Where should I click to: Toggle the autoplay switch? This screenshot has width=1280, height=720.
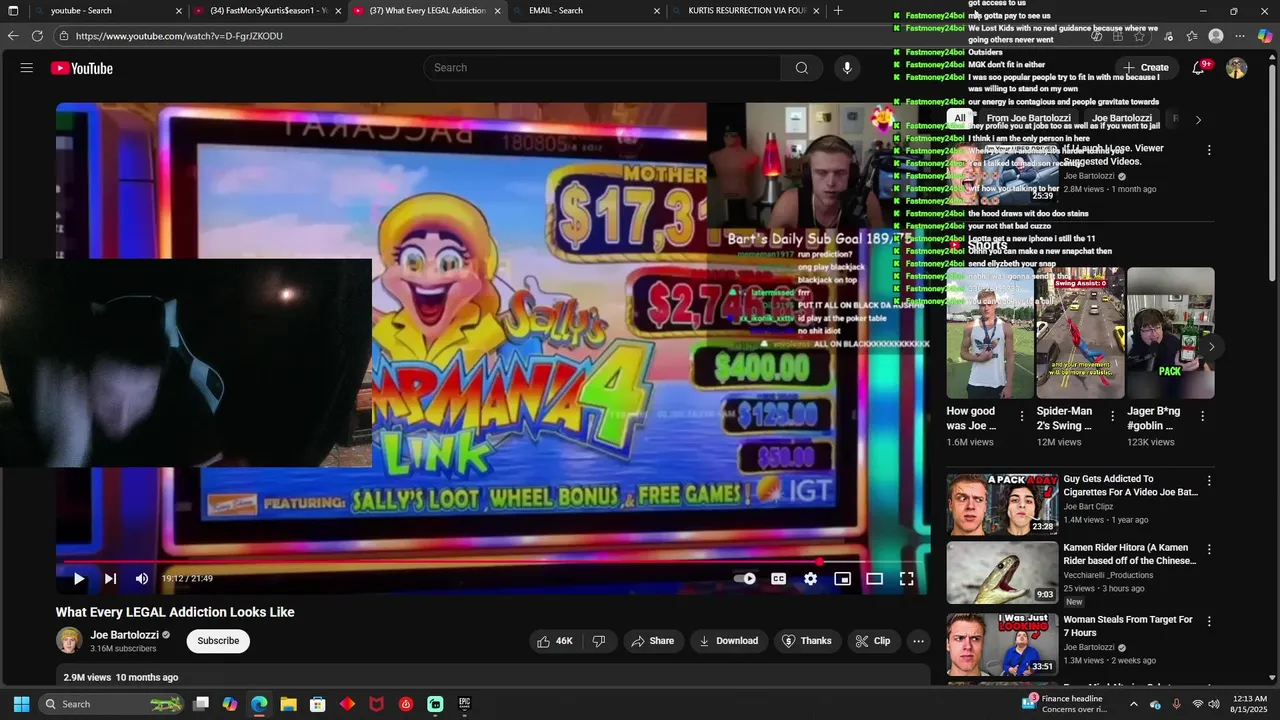coord(745,578)
